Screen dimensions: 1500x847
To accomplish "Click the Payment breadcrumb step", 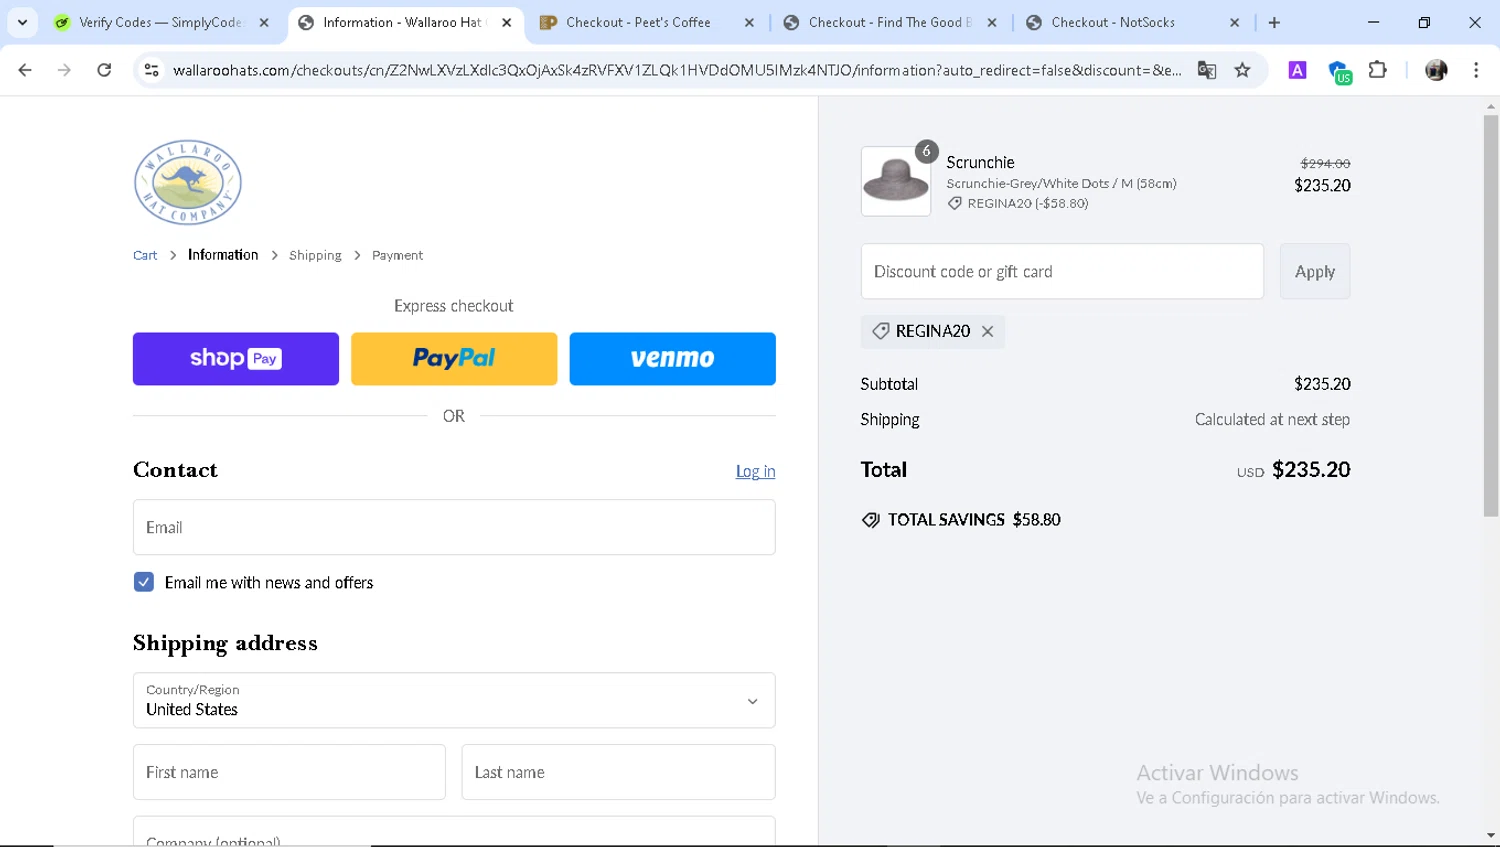I will 397,255.
